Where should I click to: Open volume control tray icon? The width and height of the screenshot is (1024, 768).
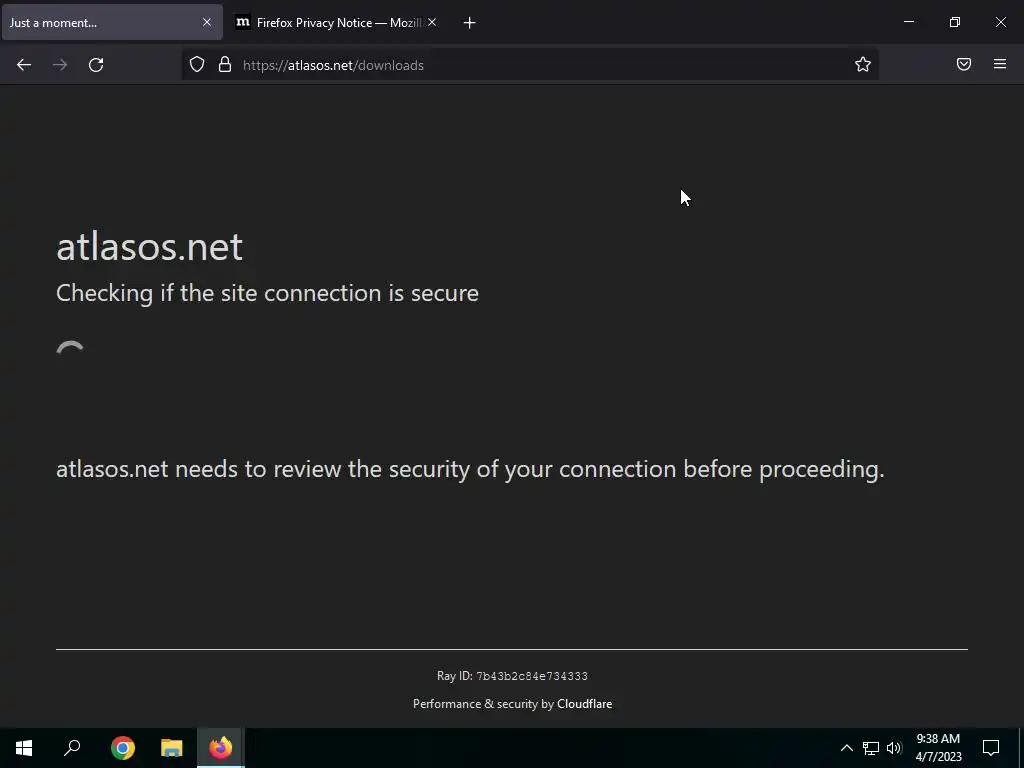(x=894, y=748)
